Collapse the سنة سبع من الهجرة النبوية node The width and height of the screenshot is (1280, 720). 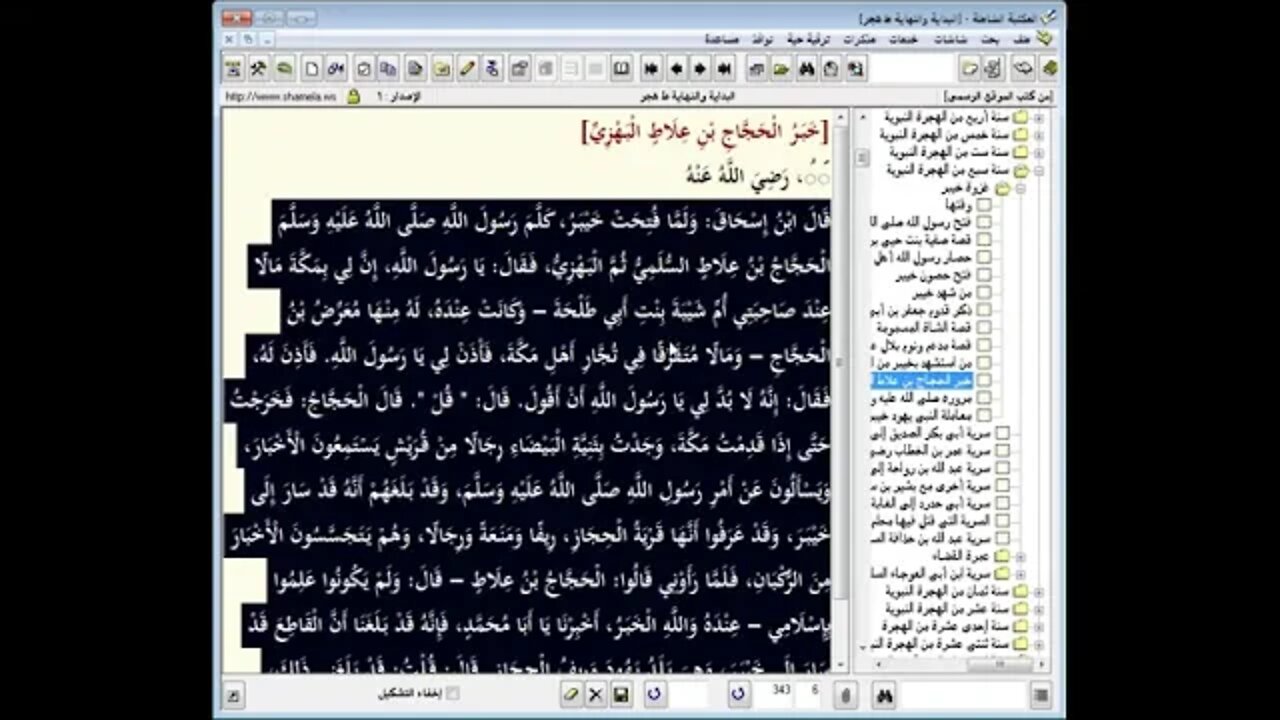coord(1039,170)
